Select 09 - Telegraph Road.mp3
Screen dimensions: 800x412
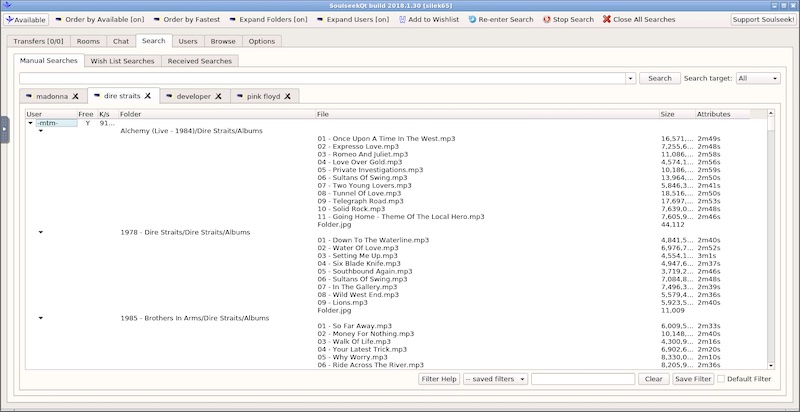(358, 201)
